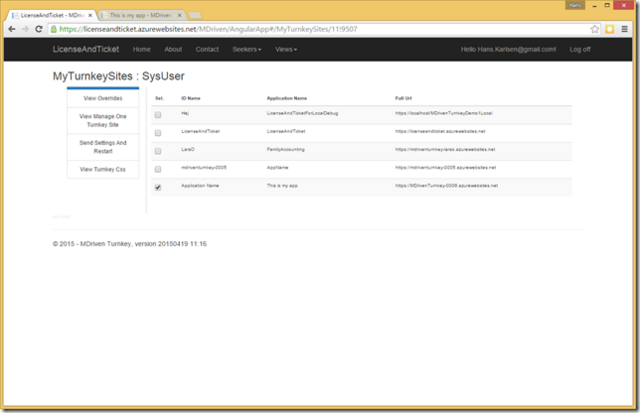Click the licenseandticket.azurewebsites.net URL cell

[x=440, y=131]
